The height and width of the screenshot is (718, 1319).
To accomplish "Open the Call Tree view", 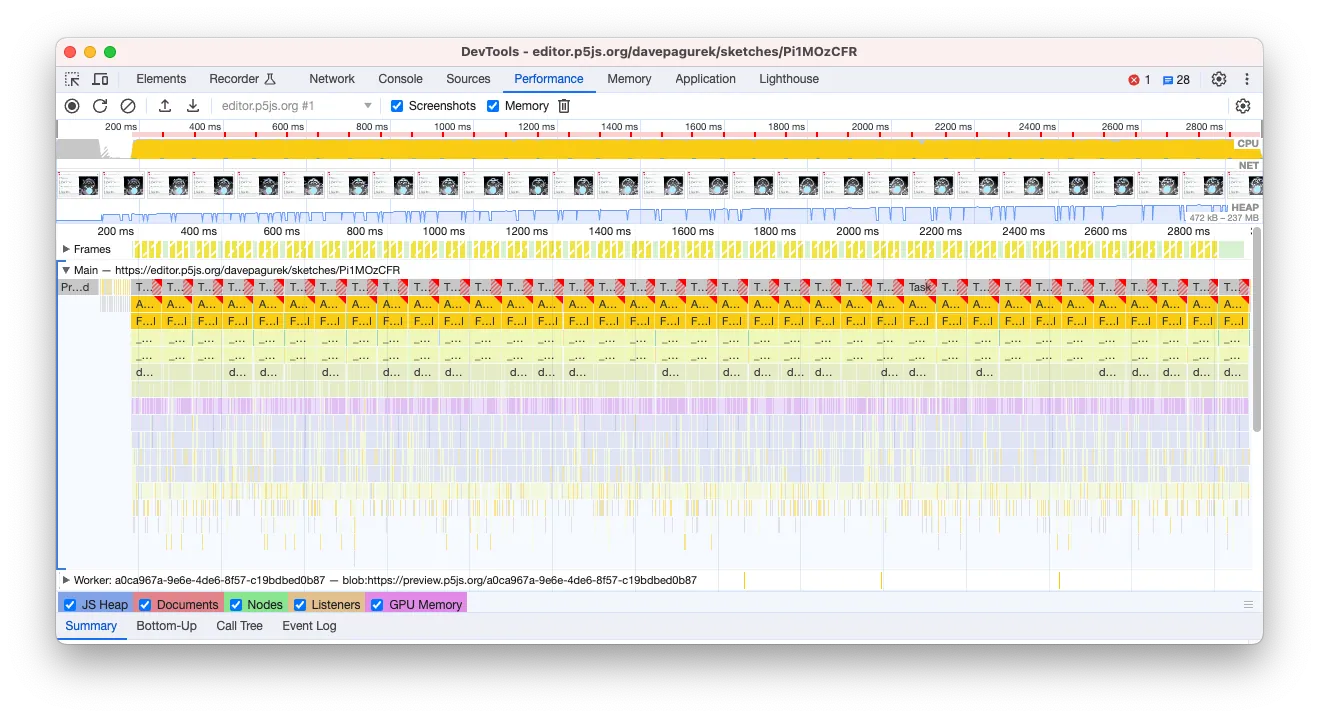I will pos(239,626).
